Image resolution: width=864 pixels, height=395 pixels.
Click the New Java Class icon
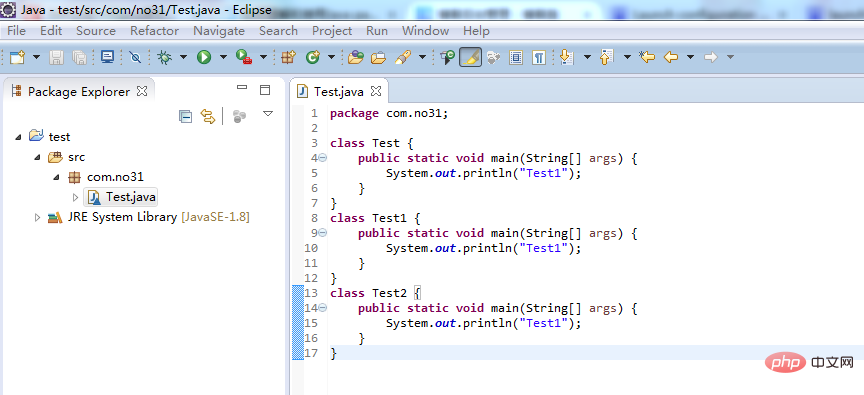pos(313,57)
